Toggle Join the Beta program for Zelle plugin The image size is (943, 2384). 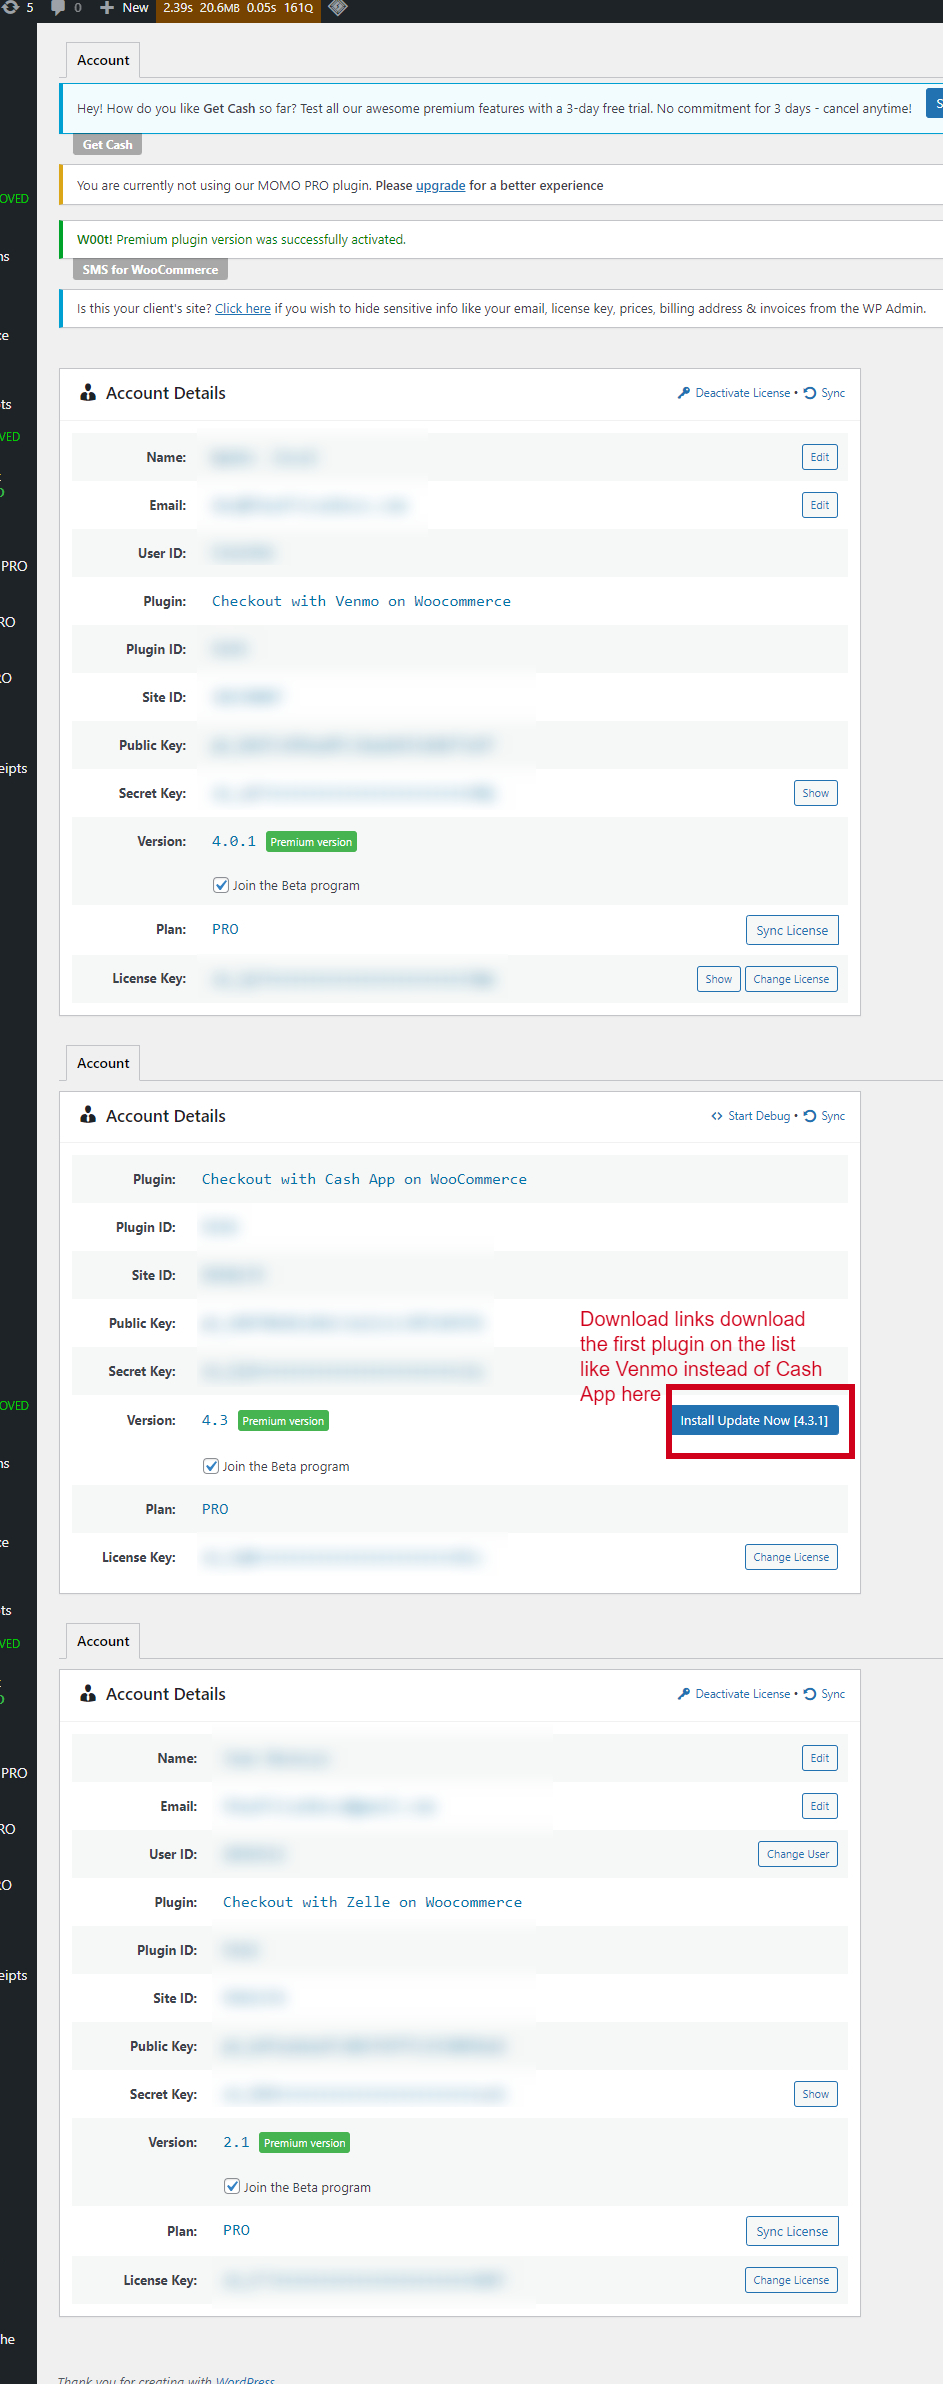[x=232, y=2187]
